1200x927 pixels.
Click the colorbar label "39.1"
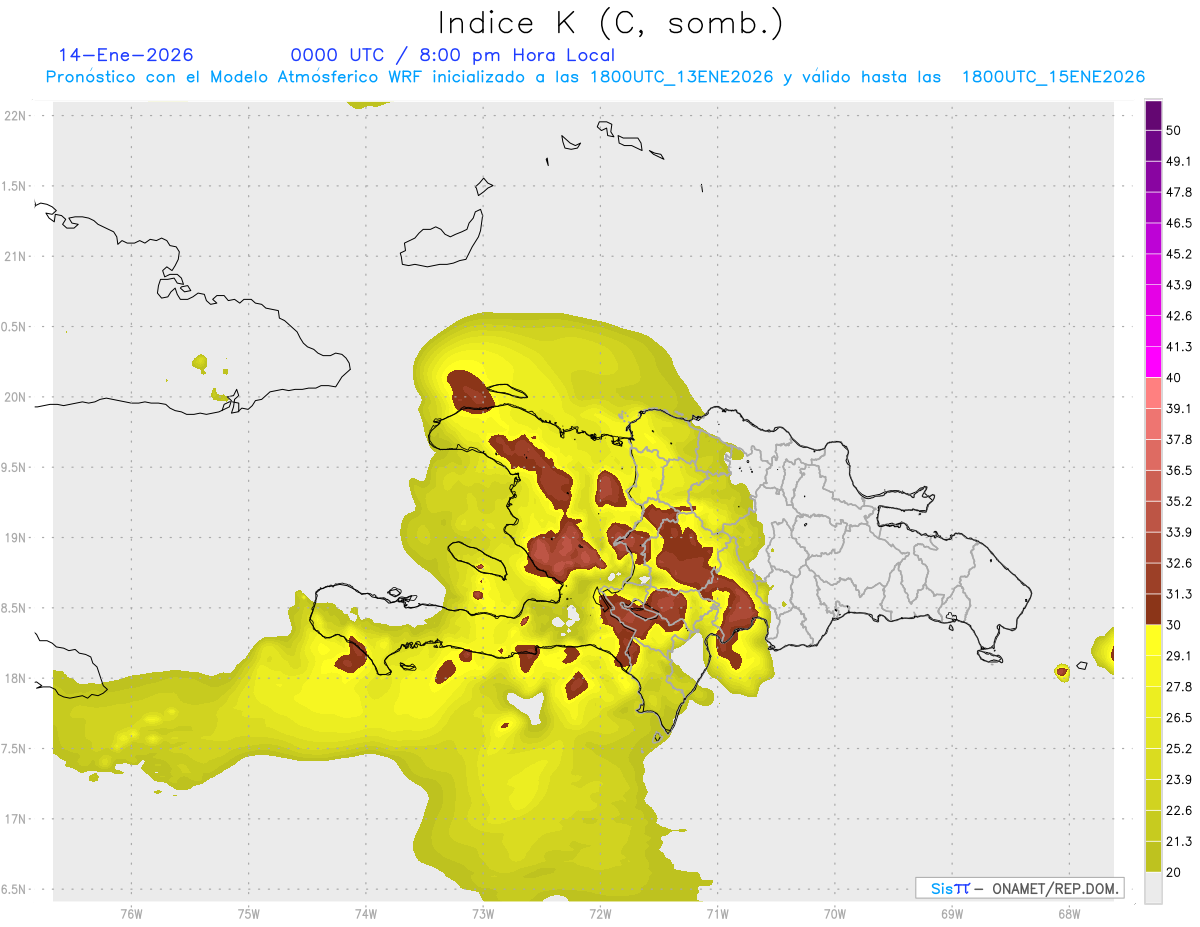[x=1179, y=409]
